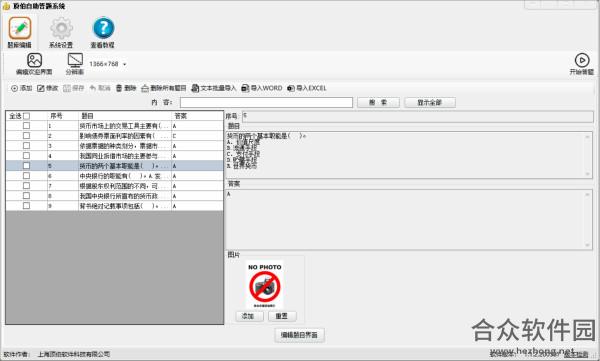The image size is (600, 361).
Task: Open the 1366×768 resolution dropdown
Action: click(x=125, y=64)
